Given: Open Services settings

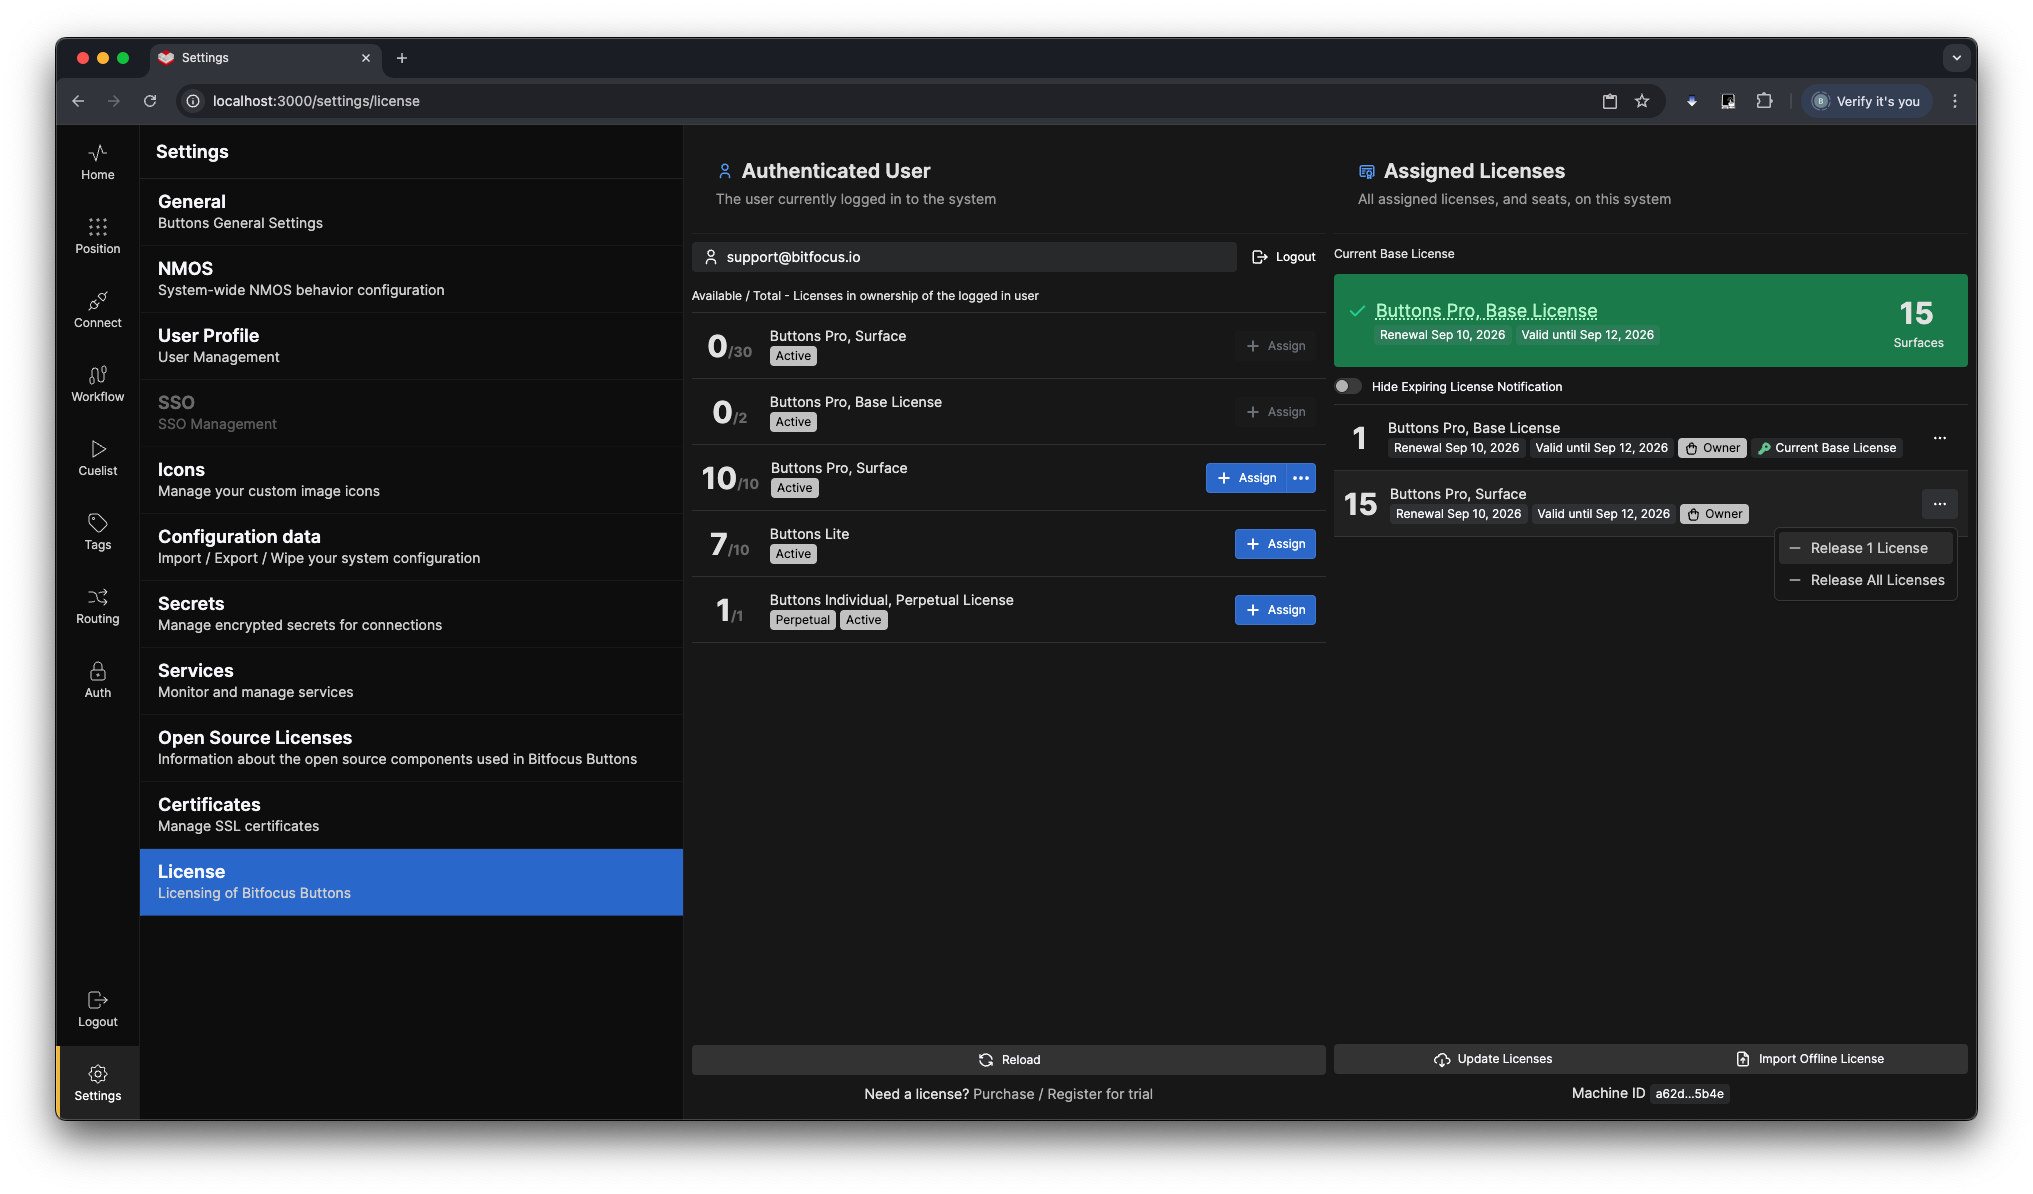Looking at the screenshot, I should tap(411, 681).
